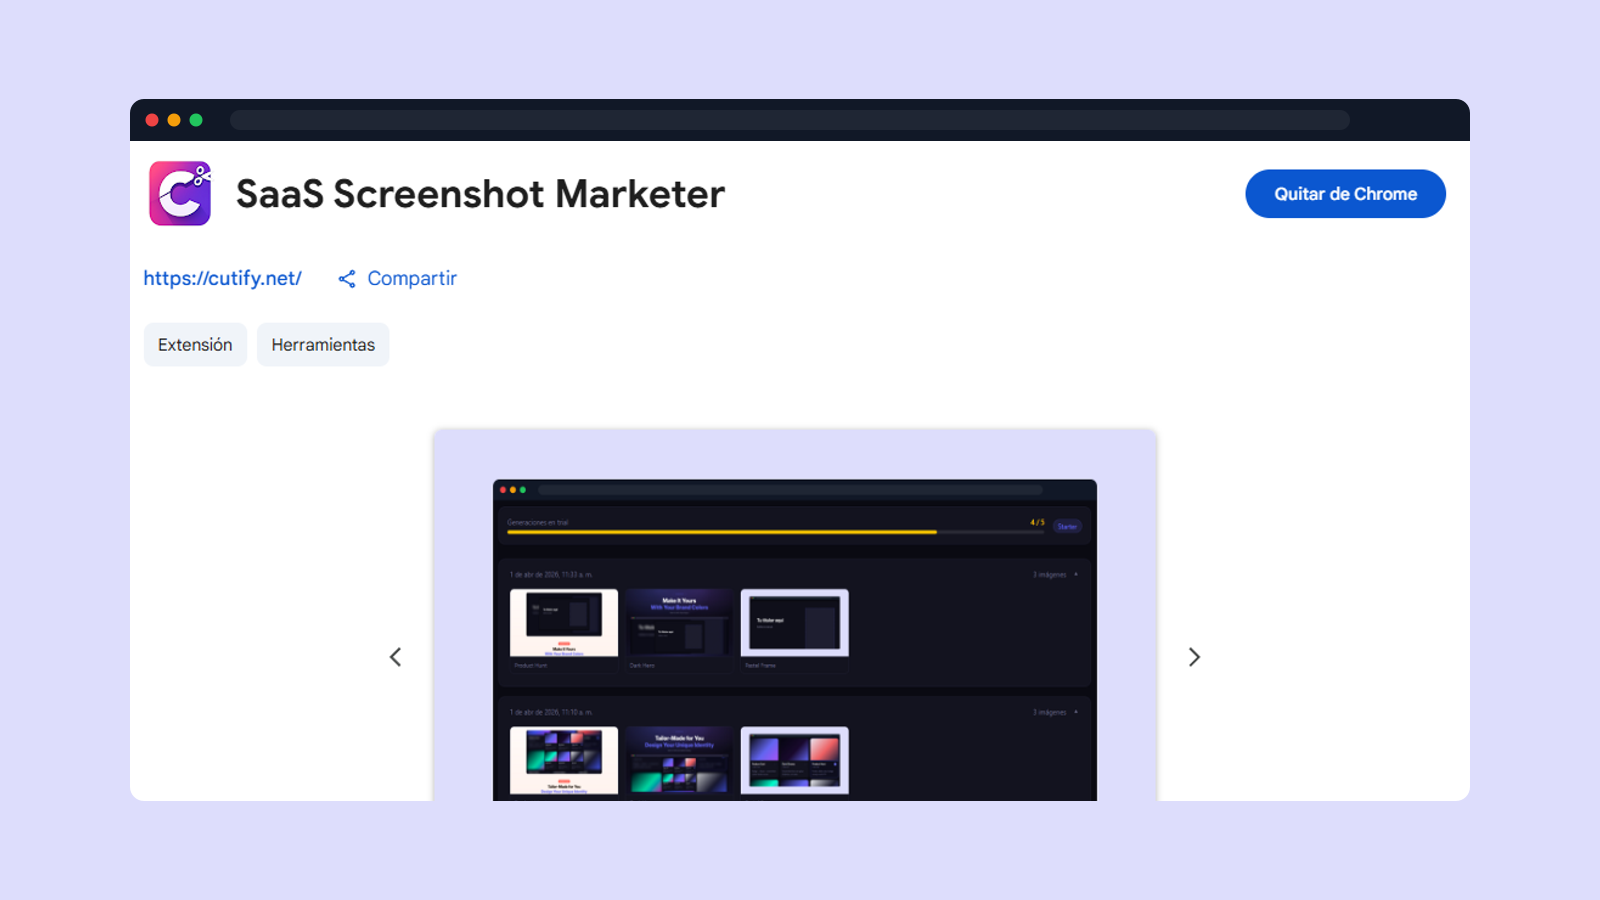1600x900 pixels.
Task: Collapse the 11:10 a. m. images group arrow
Action: tap(1076, 713)
